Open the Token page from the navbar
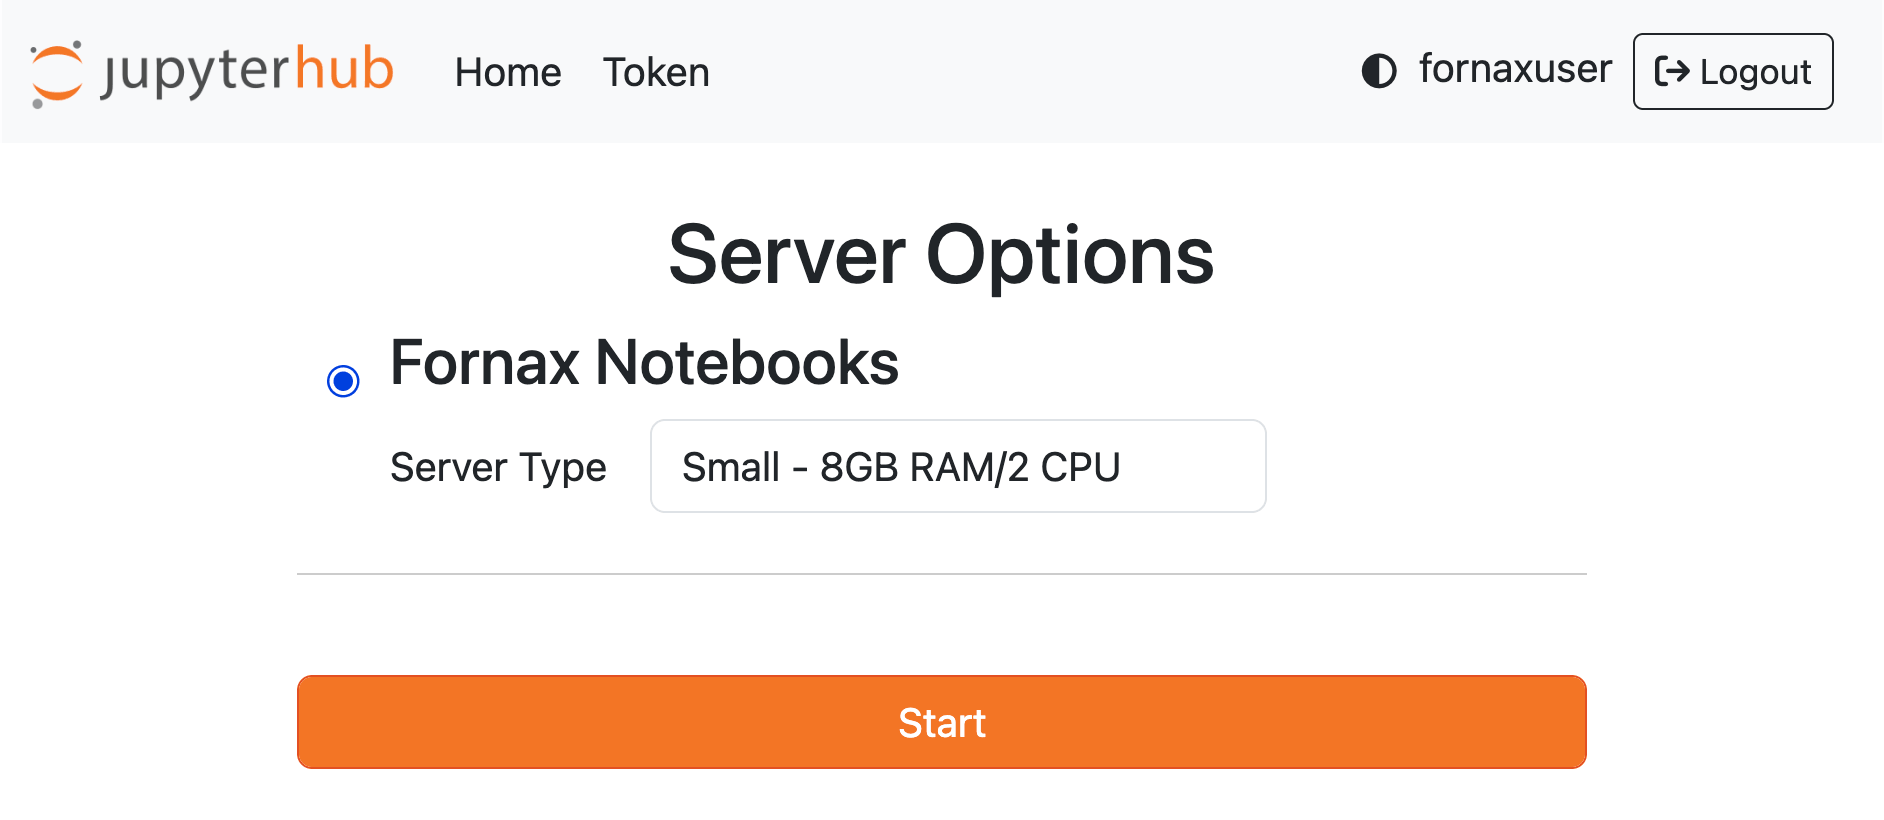Image resolution: width=1884 pixels, height=820 pixels. tap(656, 71)
